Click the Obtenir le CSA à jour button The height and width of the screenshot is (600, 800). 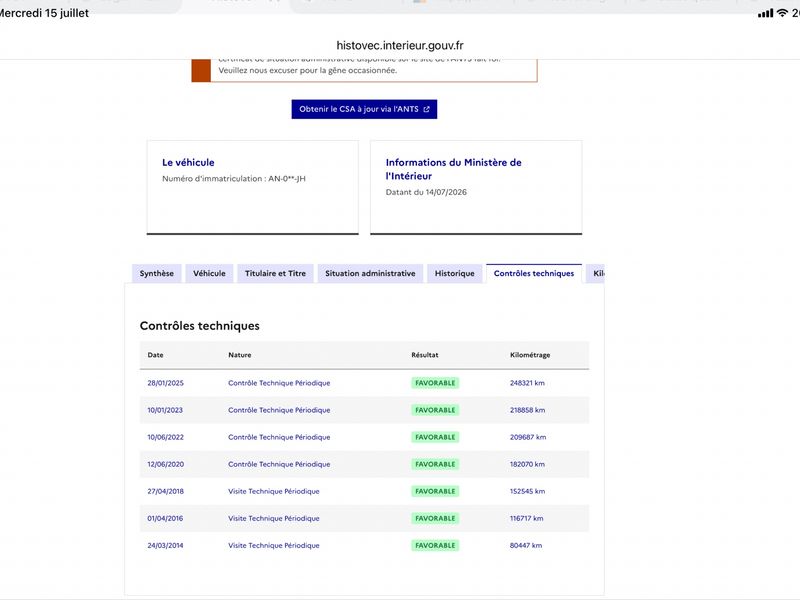click(364, 109)
